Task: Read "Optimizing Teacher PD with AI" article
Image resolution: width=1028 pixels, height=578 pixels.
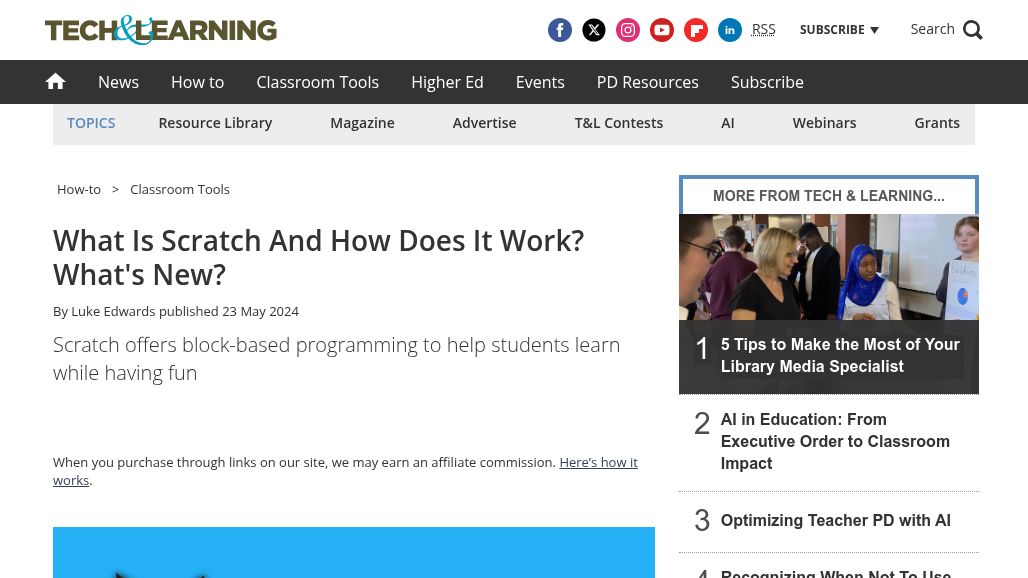Action: (835, 520)
